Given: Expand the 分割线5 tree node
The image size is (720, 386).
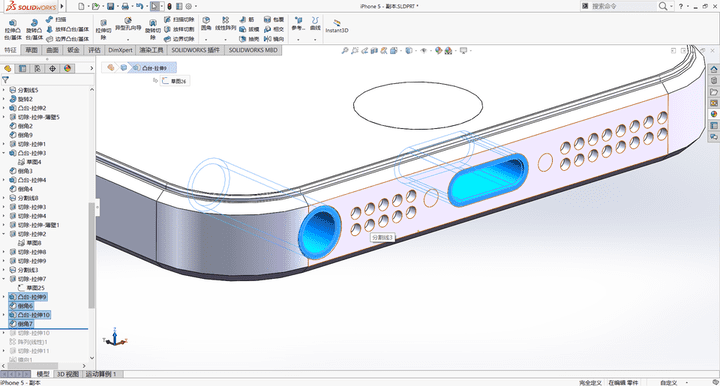Looking at the screenshot, I should 4,90.
